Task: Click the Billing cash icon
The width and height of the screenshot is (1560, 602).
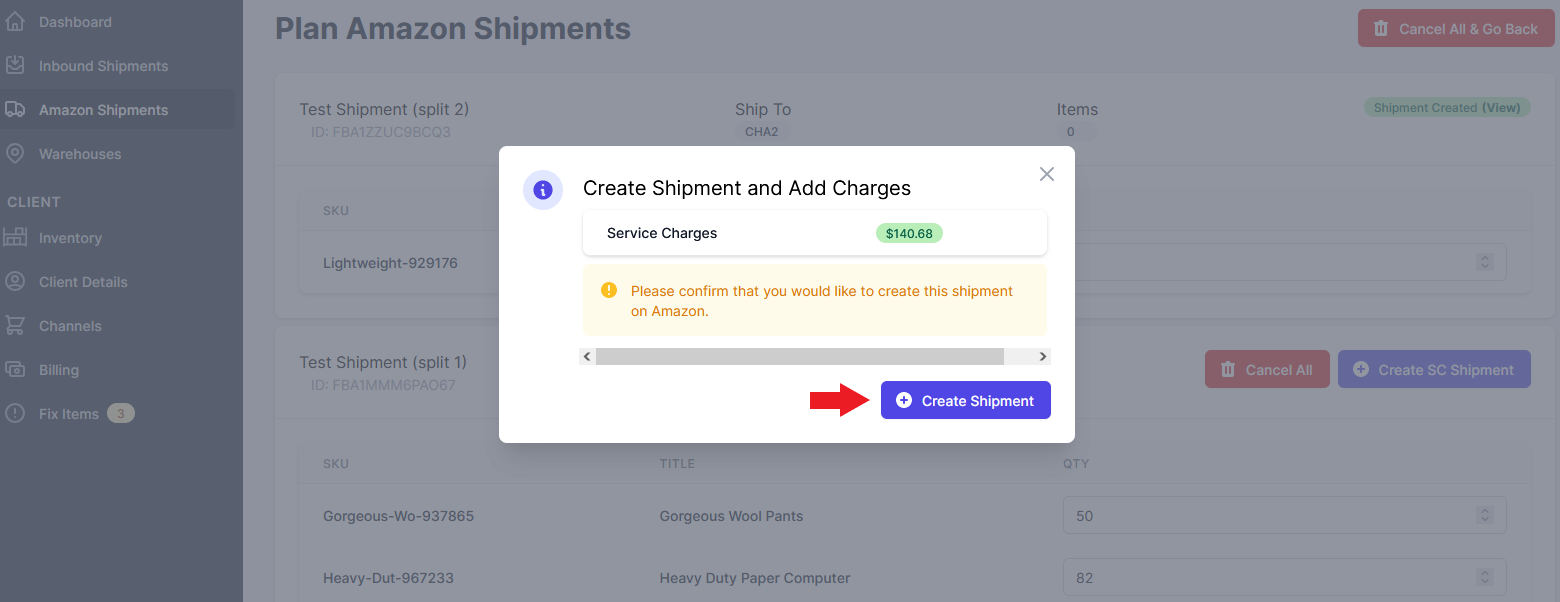Action: tap(15, 370)
